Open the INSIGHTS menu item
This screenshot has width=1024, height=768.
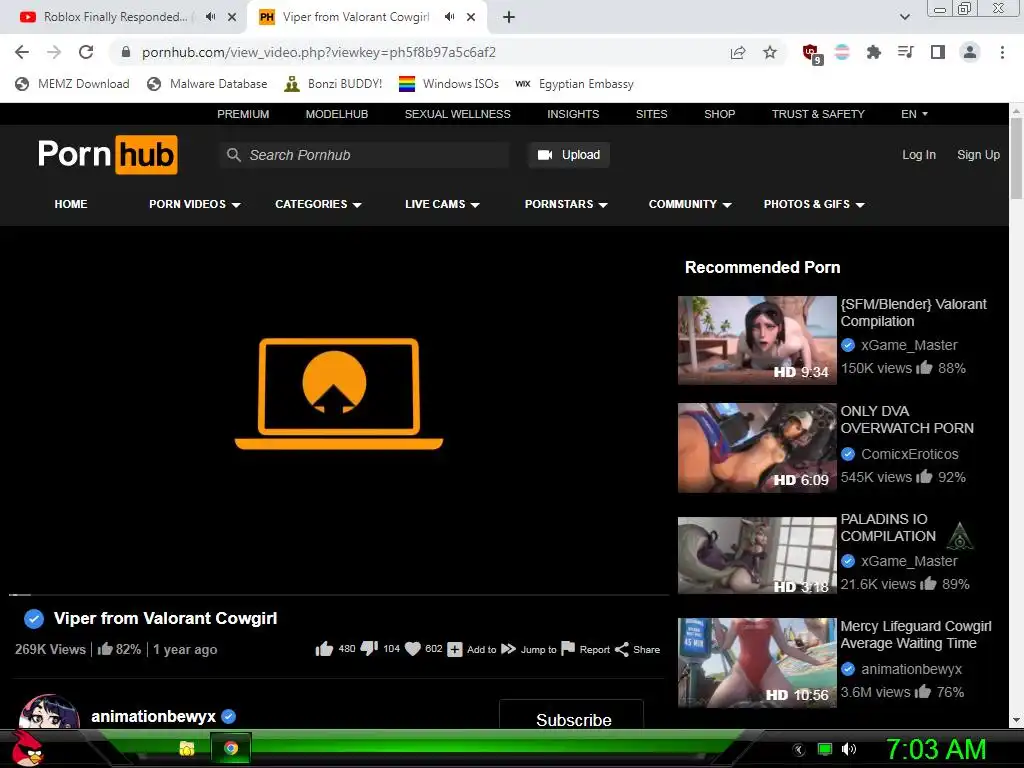[x=573, y=114]
